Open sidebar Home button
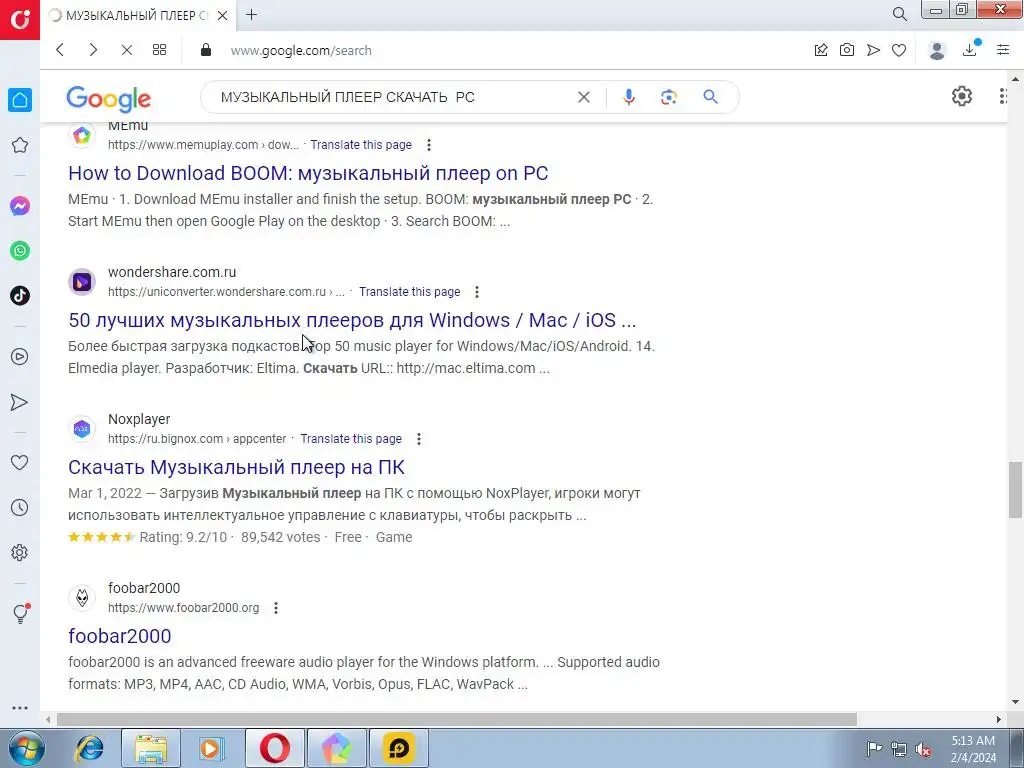Image resolution: width=1024 pixels, height=768 pixels. 20,100
